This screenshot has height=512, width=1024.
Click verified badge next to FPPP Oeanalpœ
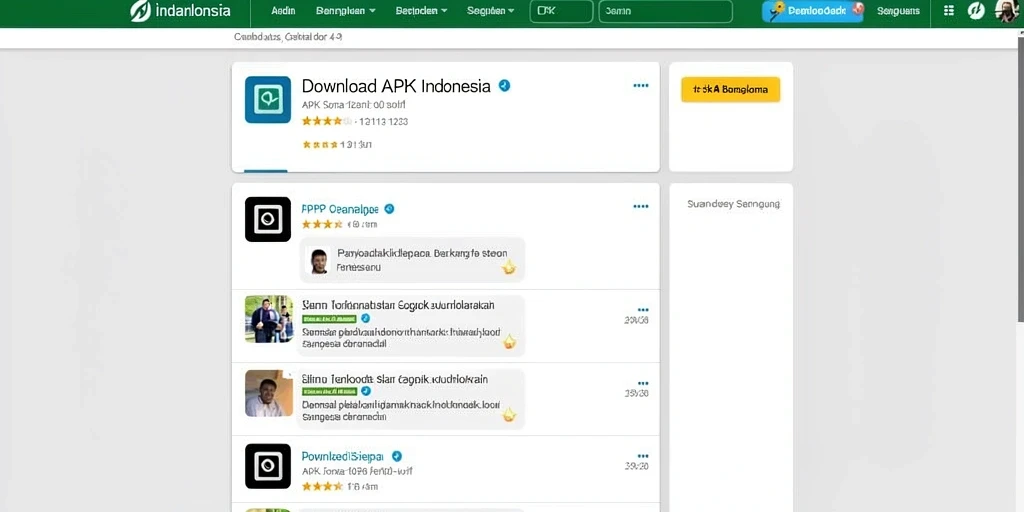pyautogui.click(x=389, y=209)
